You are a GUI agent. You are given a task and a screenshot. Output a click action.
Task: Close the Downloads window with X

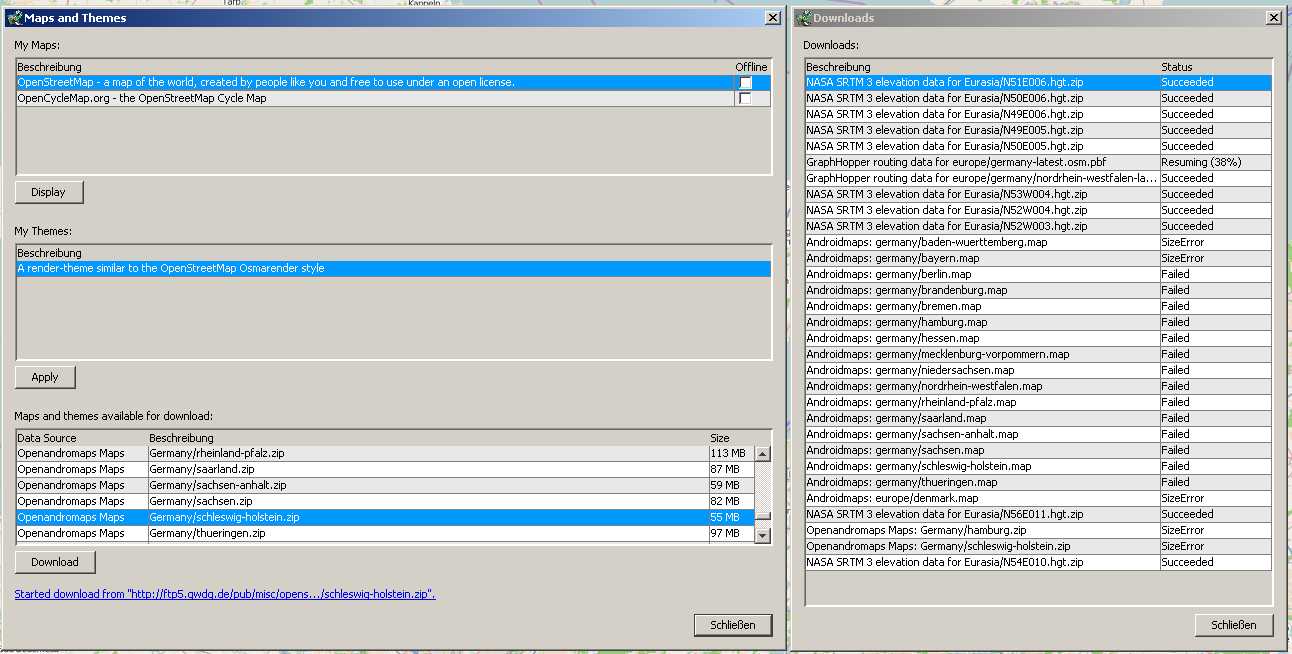(1273, 18)
